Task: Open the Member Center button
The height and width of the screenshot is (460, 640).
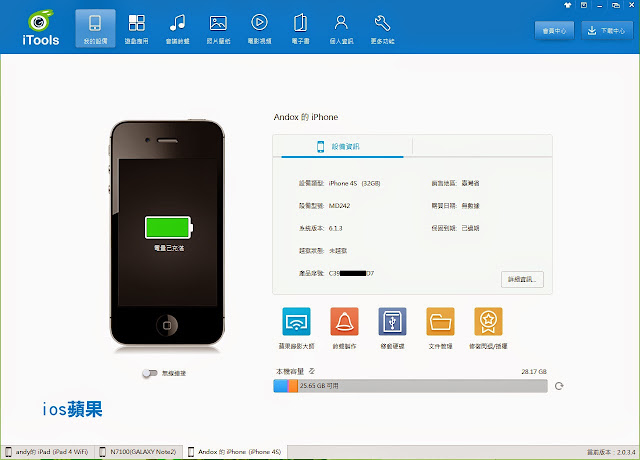Action: pyautogui.click(x=554, y=31)
